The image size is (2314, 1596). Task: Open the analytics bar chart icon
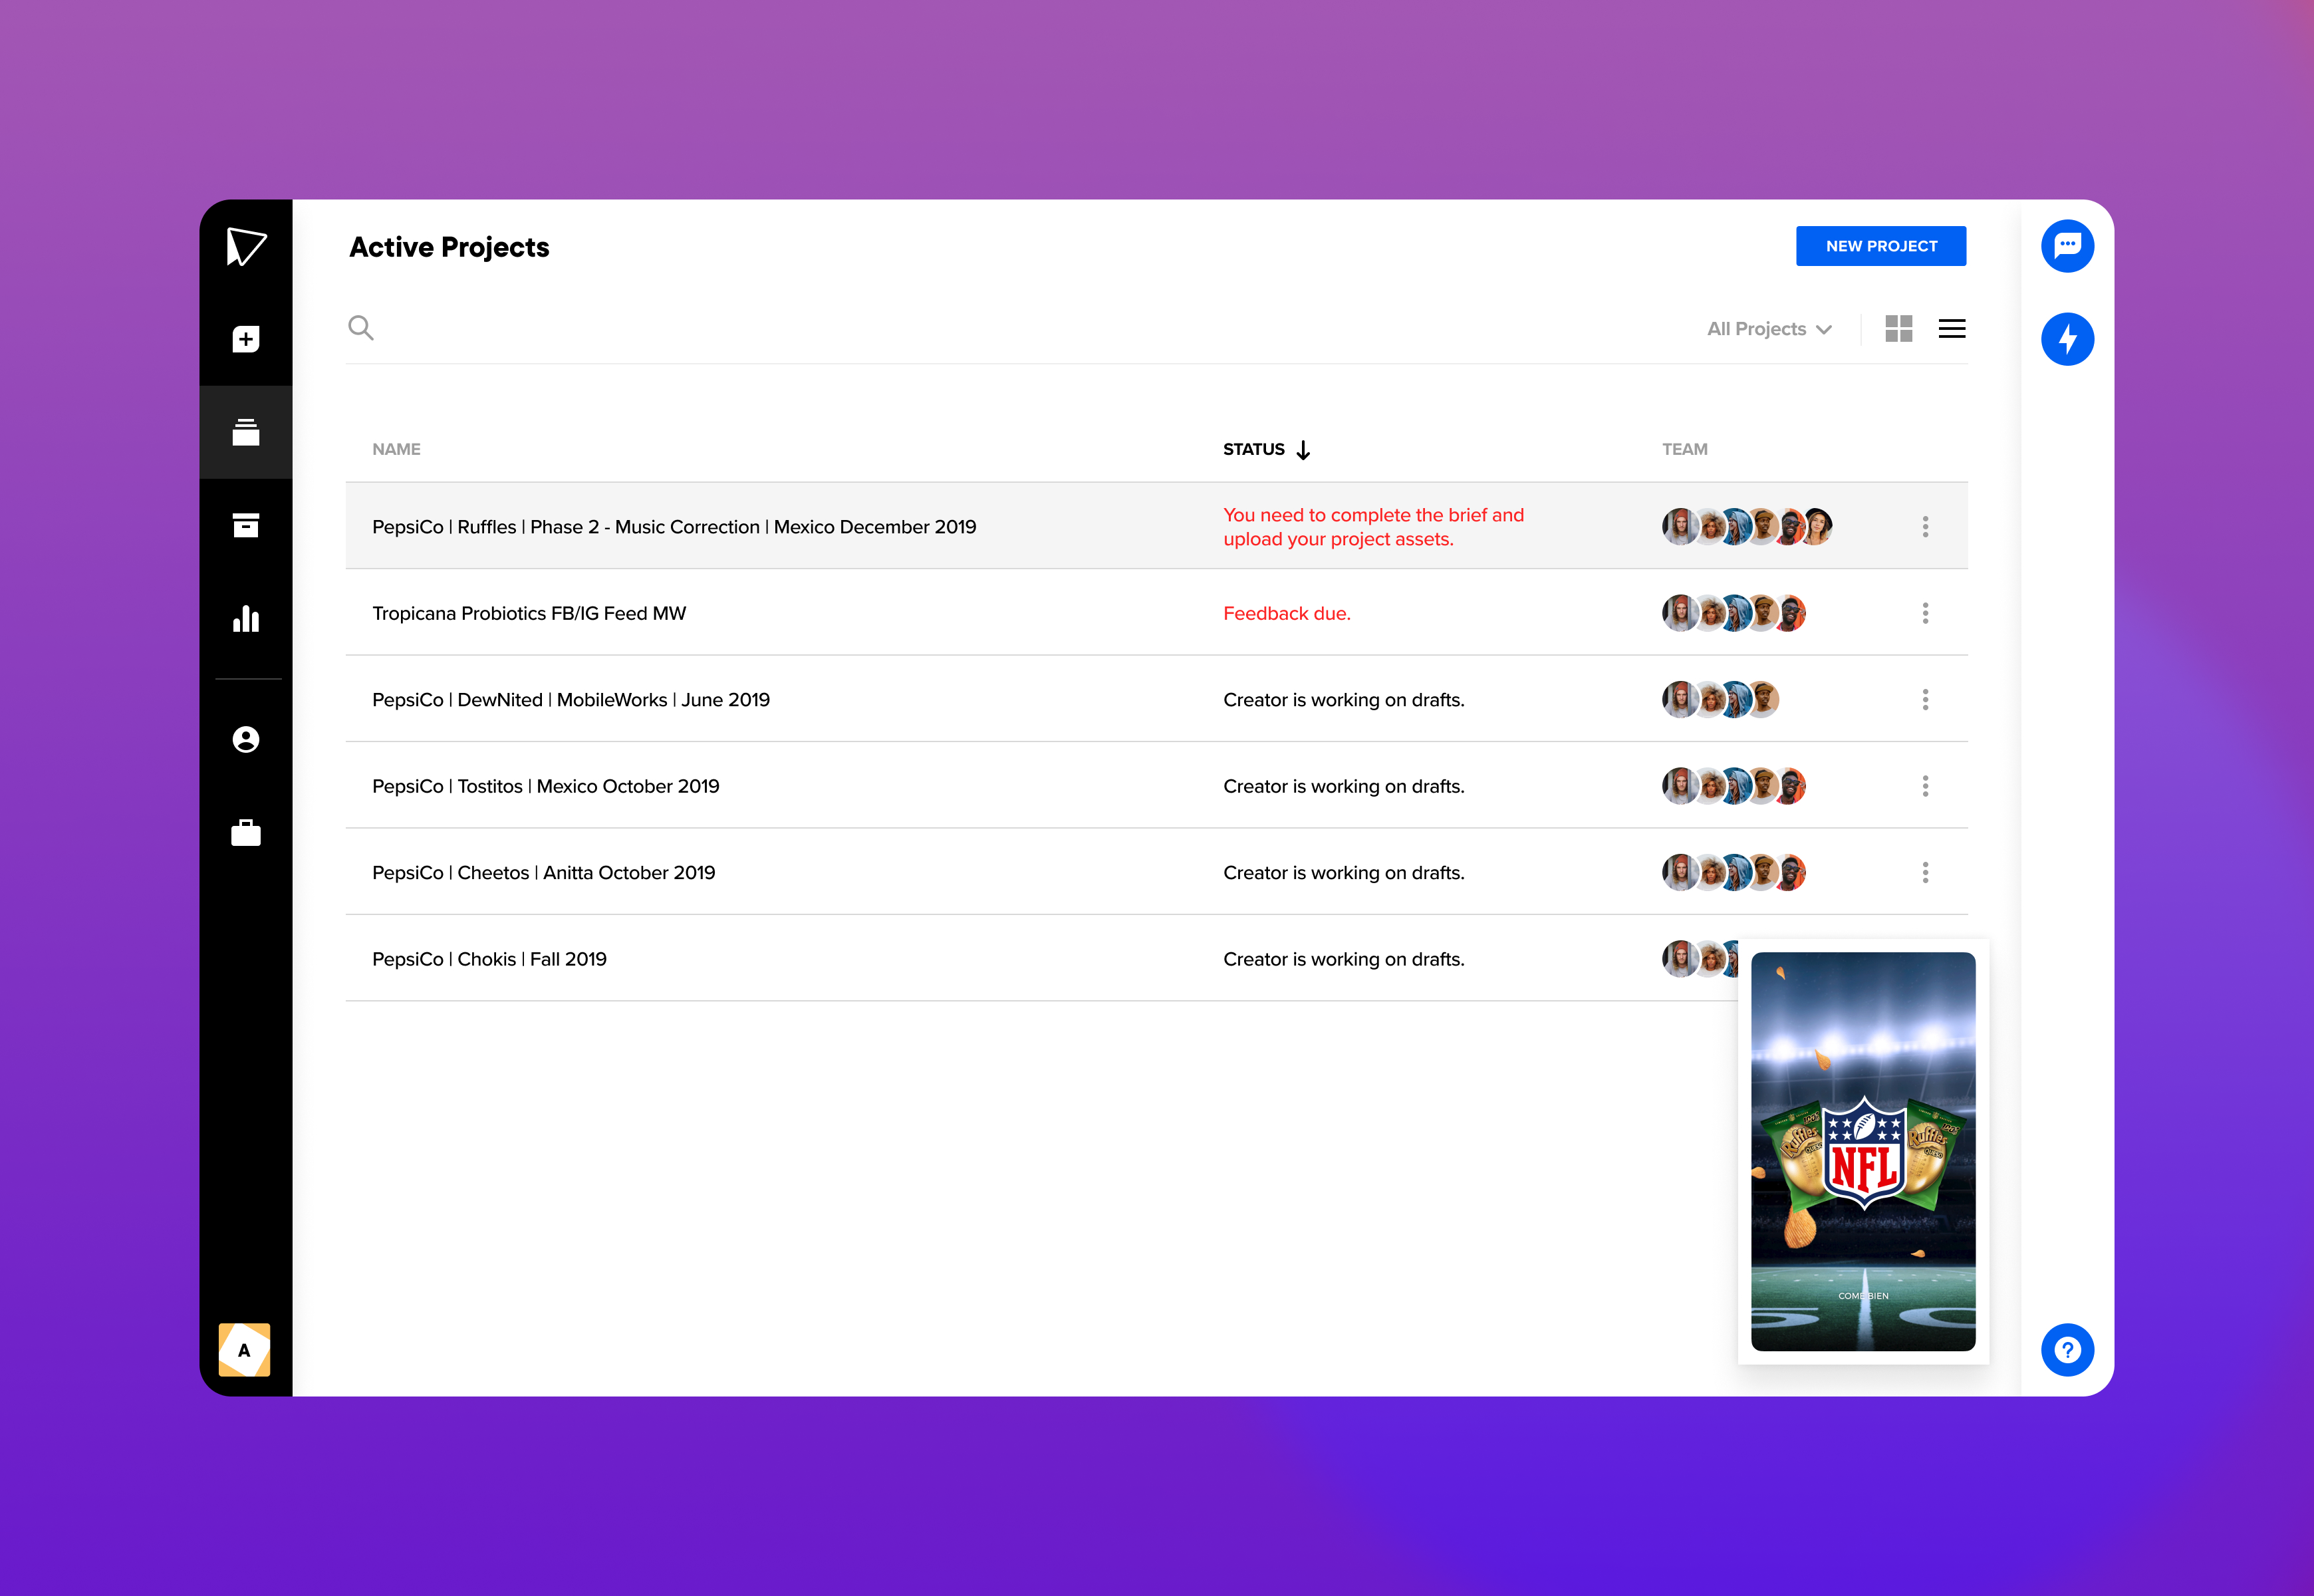pos(246,618)
